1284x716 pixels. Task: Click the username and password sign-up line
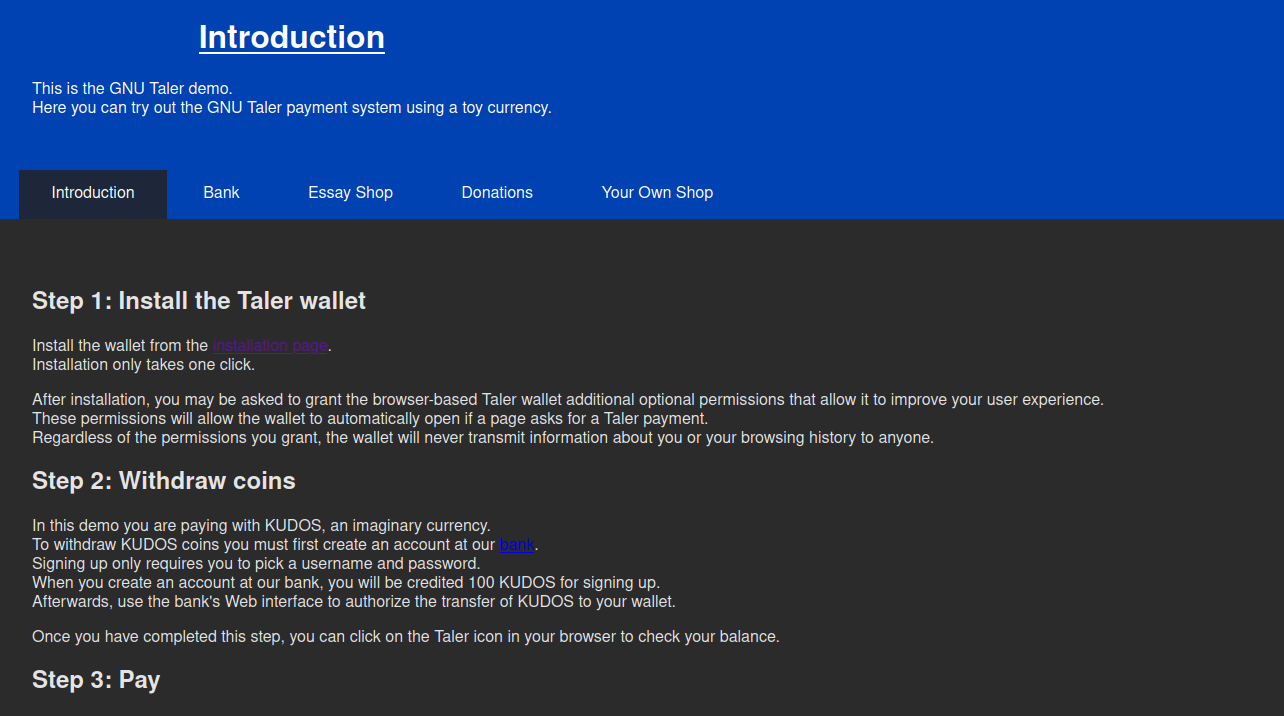pyautogui.click(x=256, y=564)
